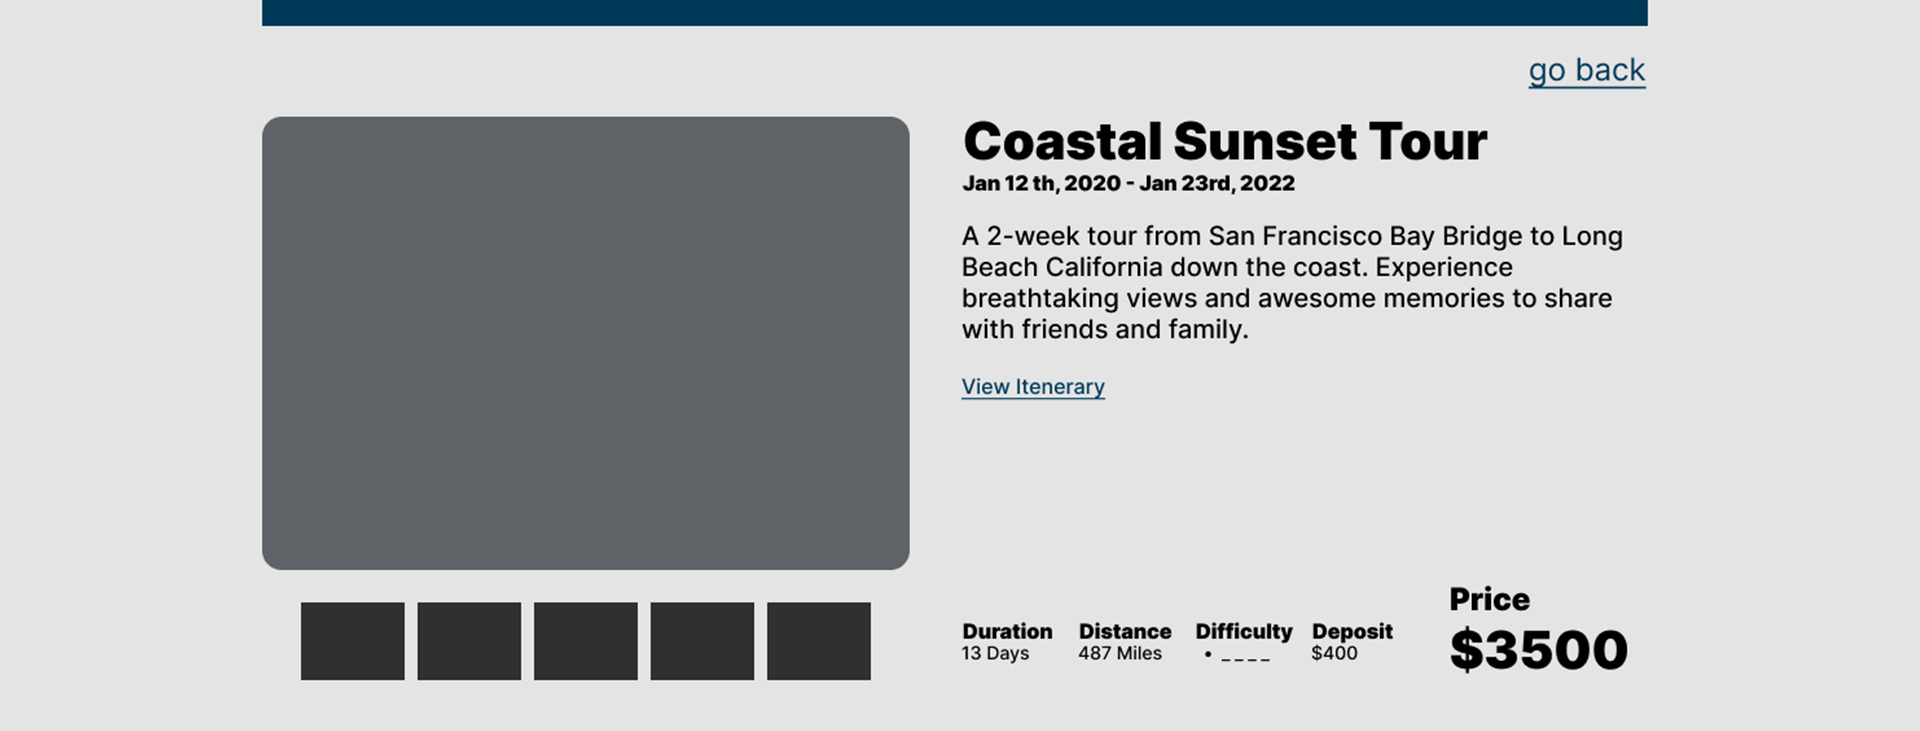Select the fourth gallery thumbnail
This screenshot has height=731, width=1920.
pyautogui.click(x=702, y=641)
